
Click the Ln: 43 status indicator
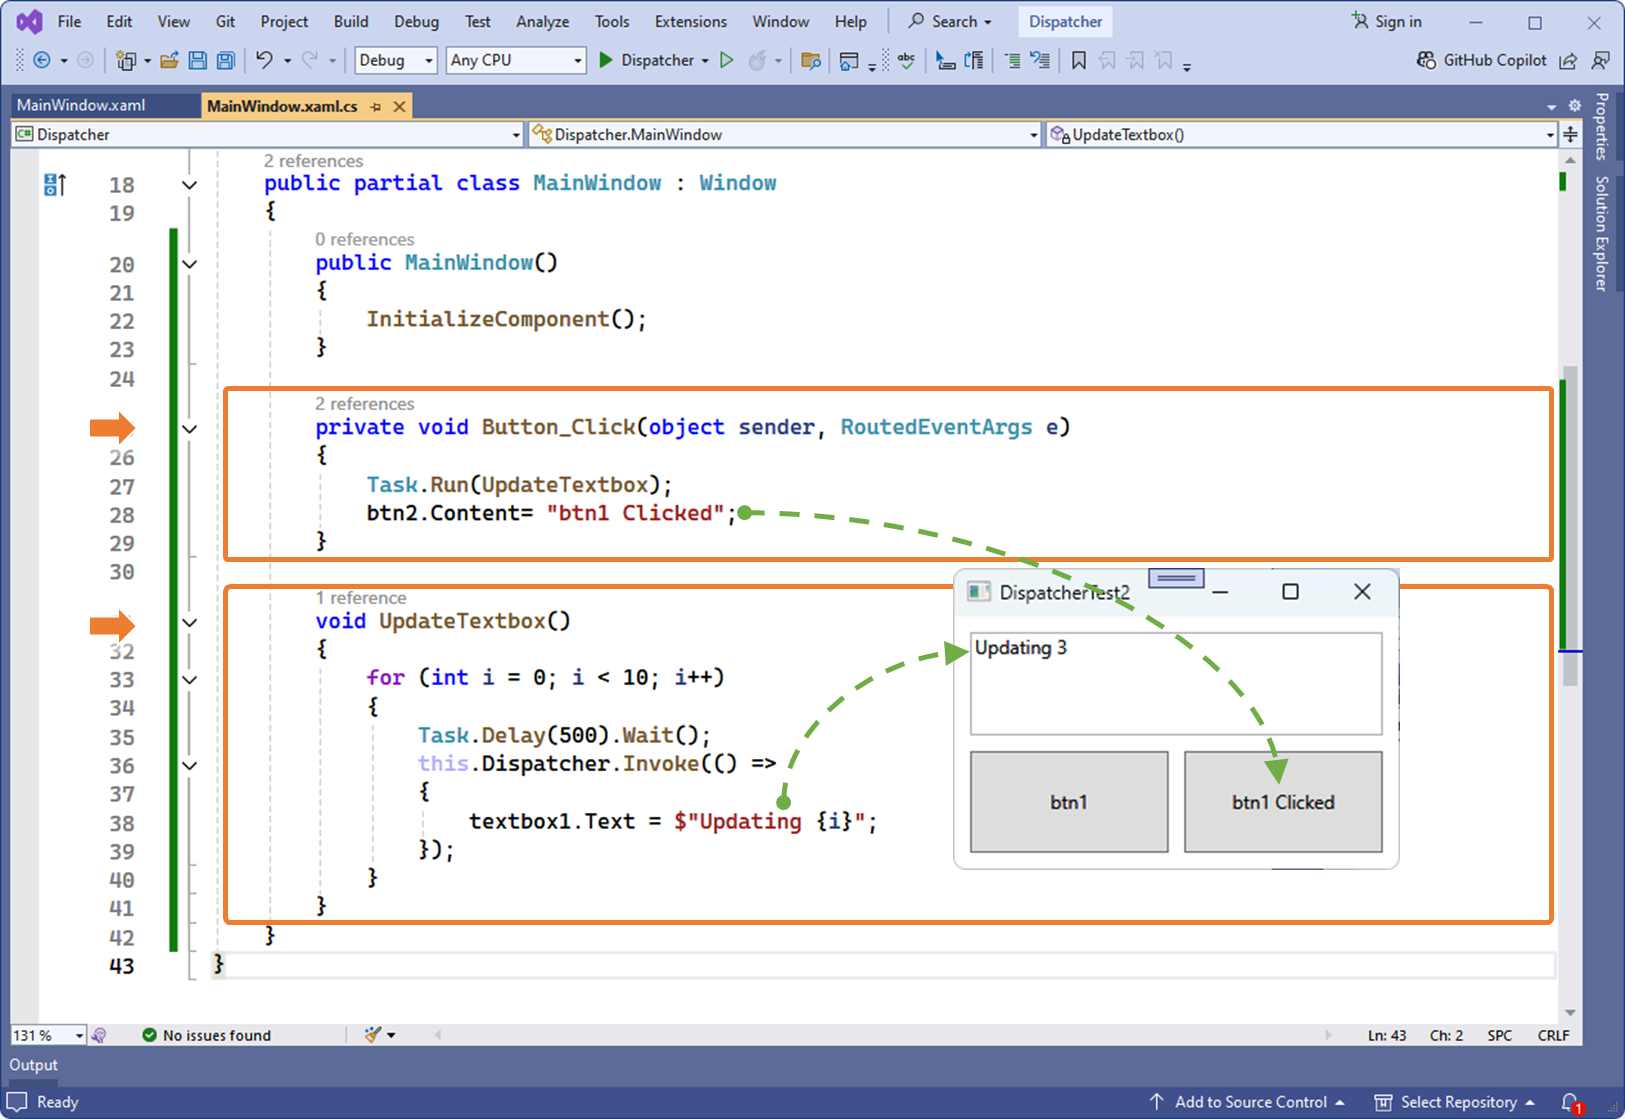point(1387,1035)
